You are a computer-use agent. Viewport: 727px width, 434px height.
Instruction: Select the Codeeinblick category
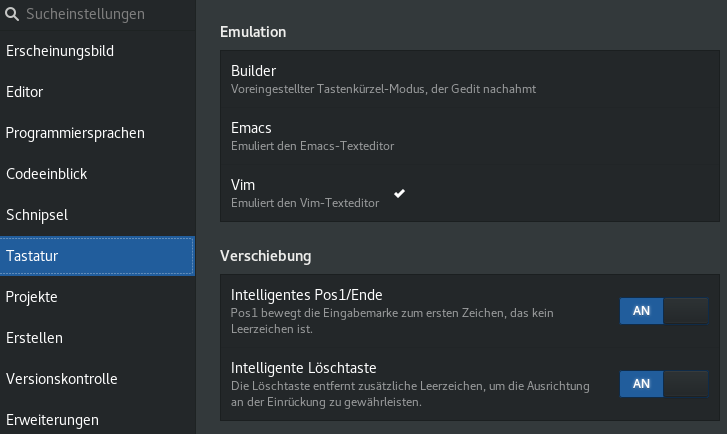coord(47,174)
